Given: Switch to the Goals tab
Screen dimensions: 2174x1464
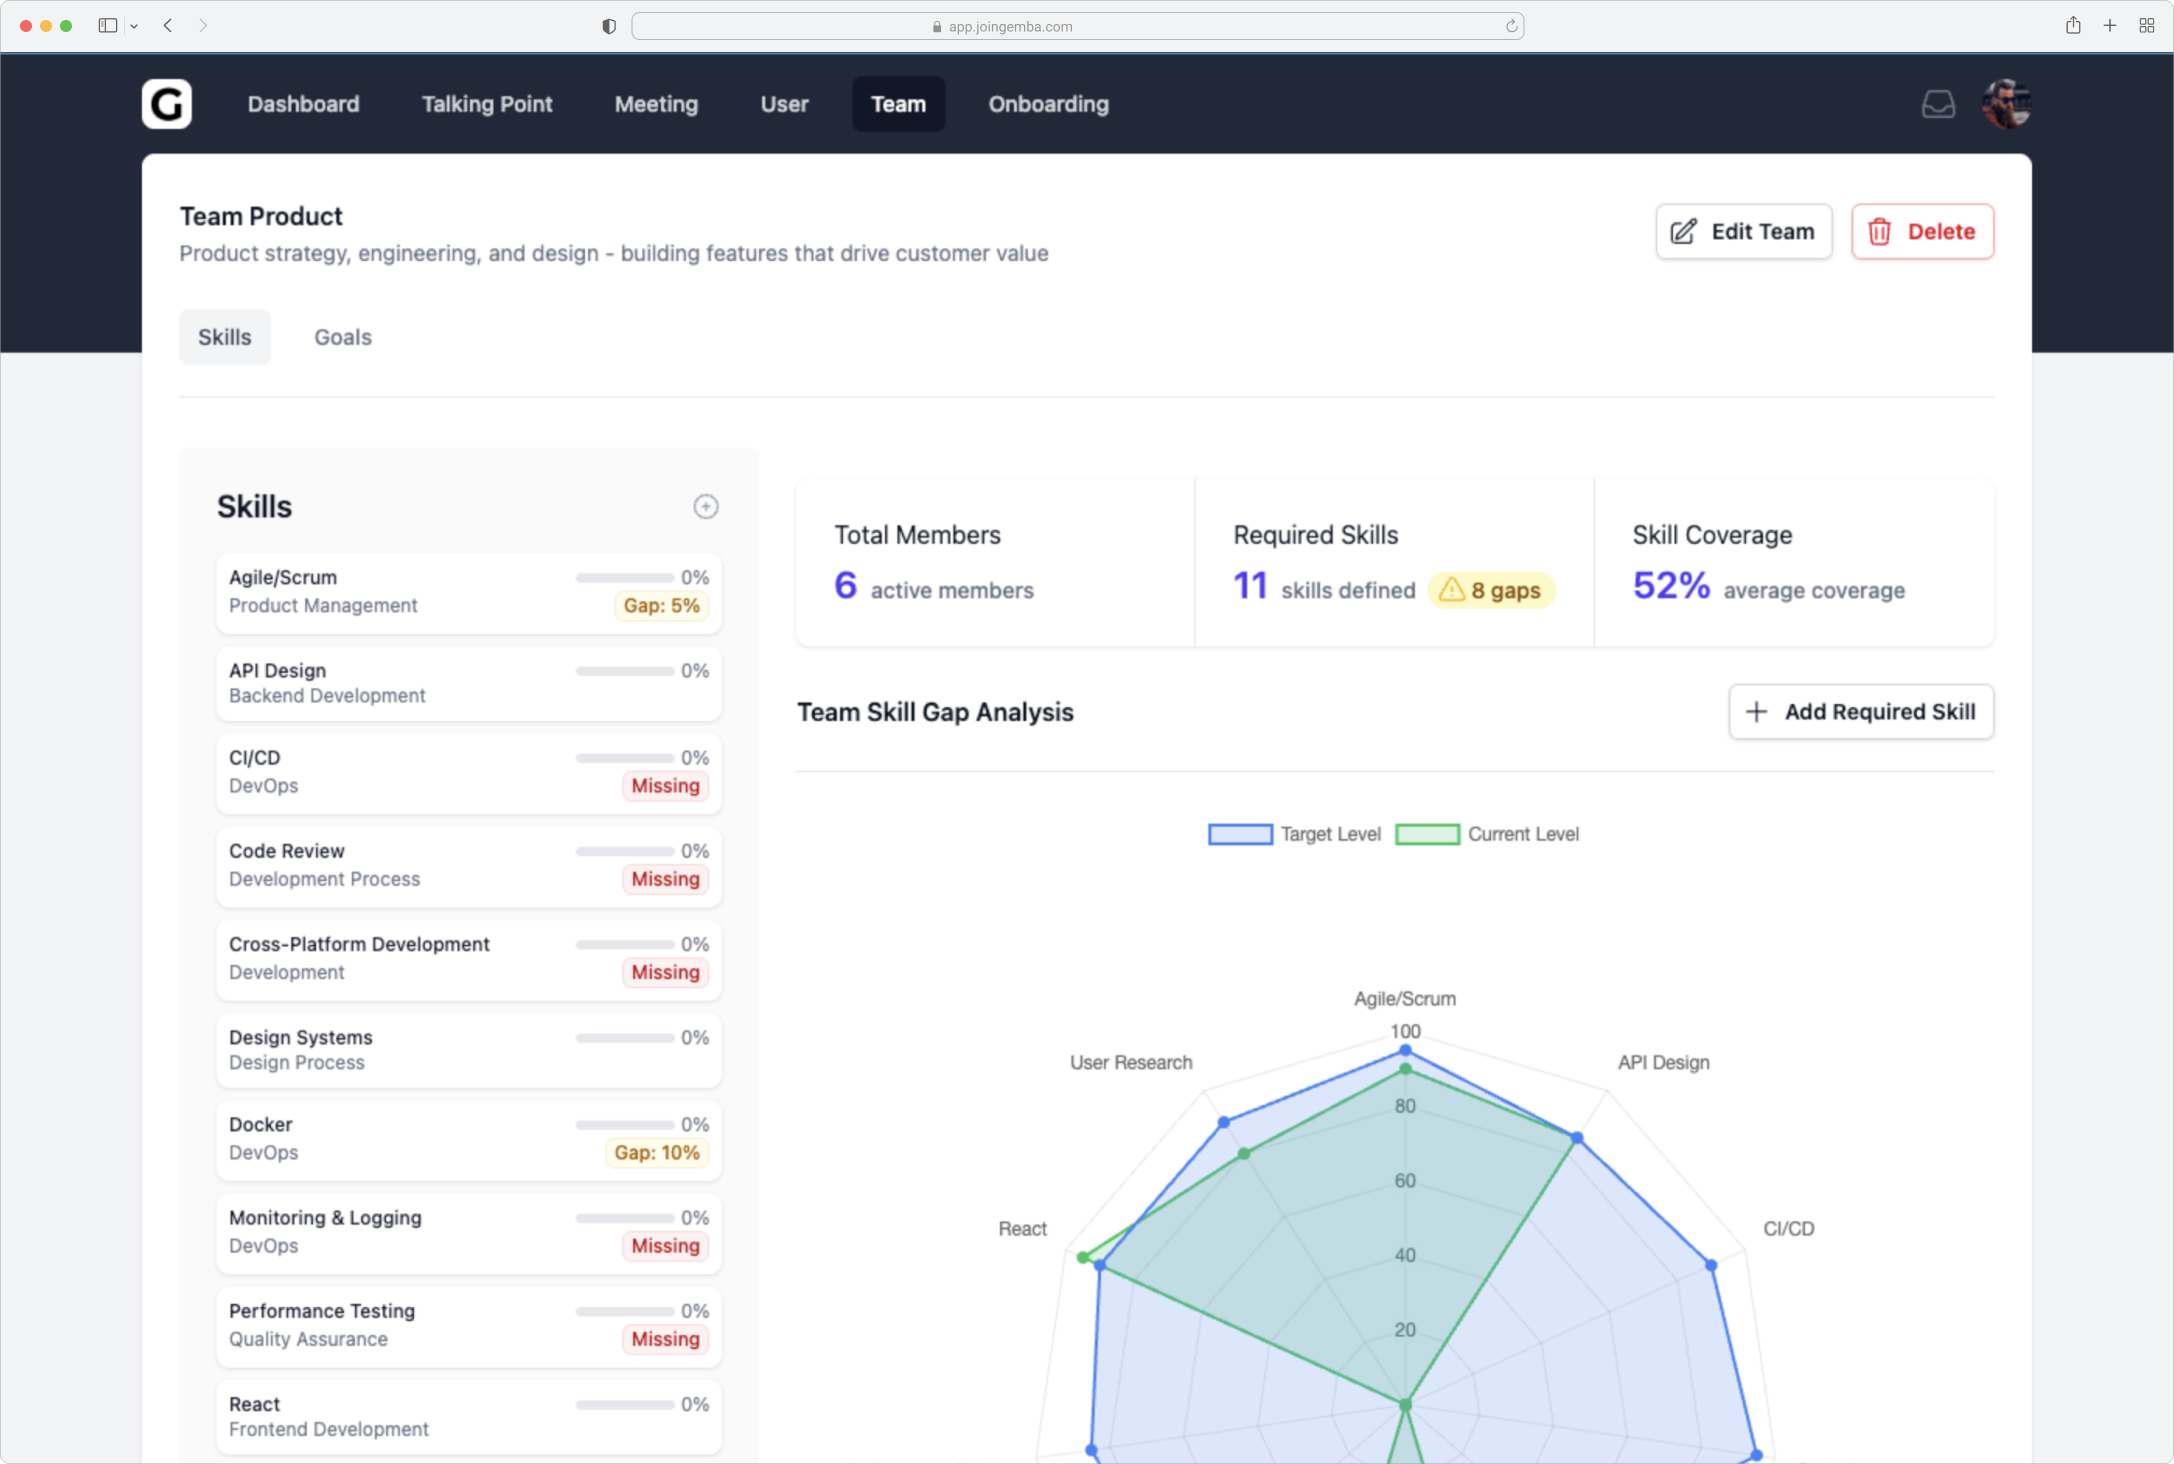Looking at the screenshot, I should [x=342, y=337].
